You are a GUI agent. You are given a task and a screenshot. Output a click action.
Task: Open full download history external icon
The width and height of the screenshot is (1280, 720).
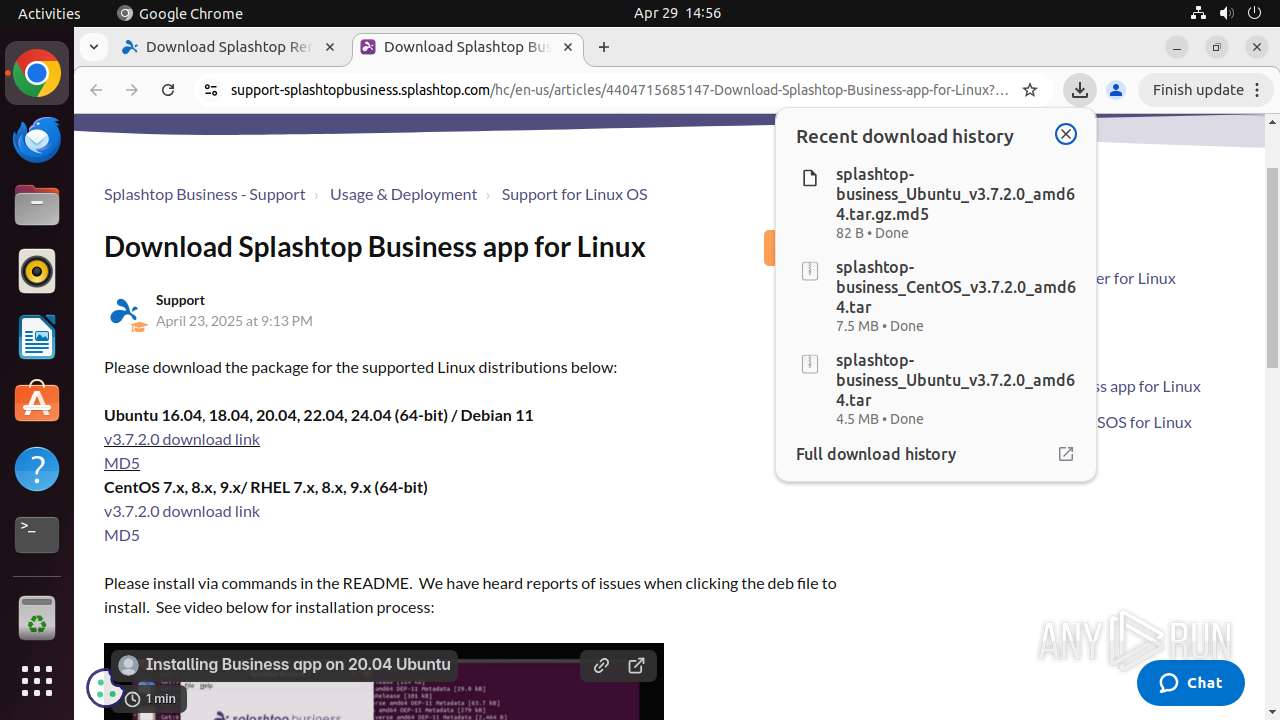pos(1066,454)
